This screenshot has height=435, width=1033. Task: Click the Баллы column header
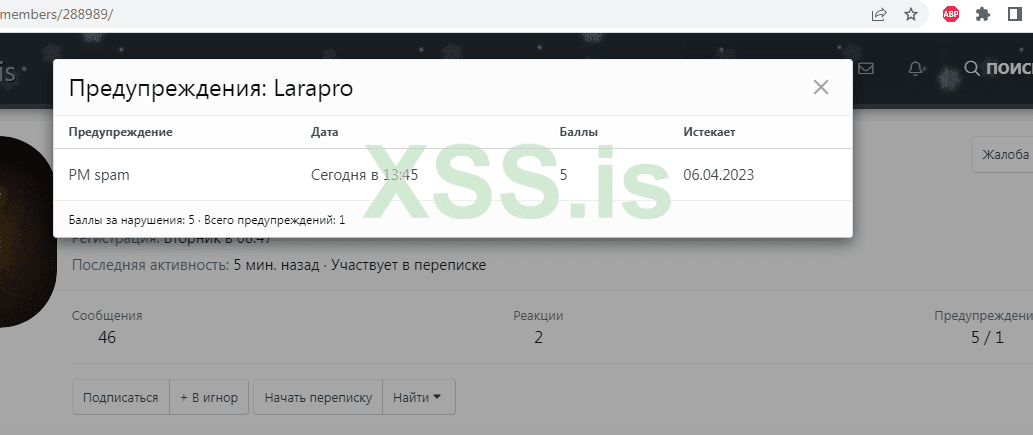[x=578, y=132]
